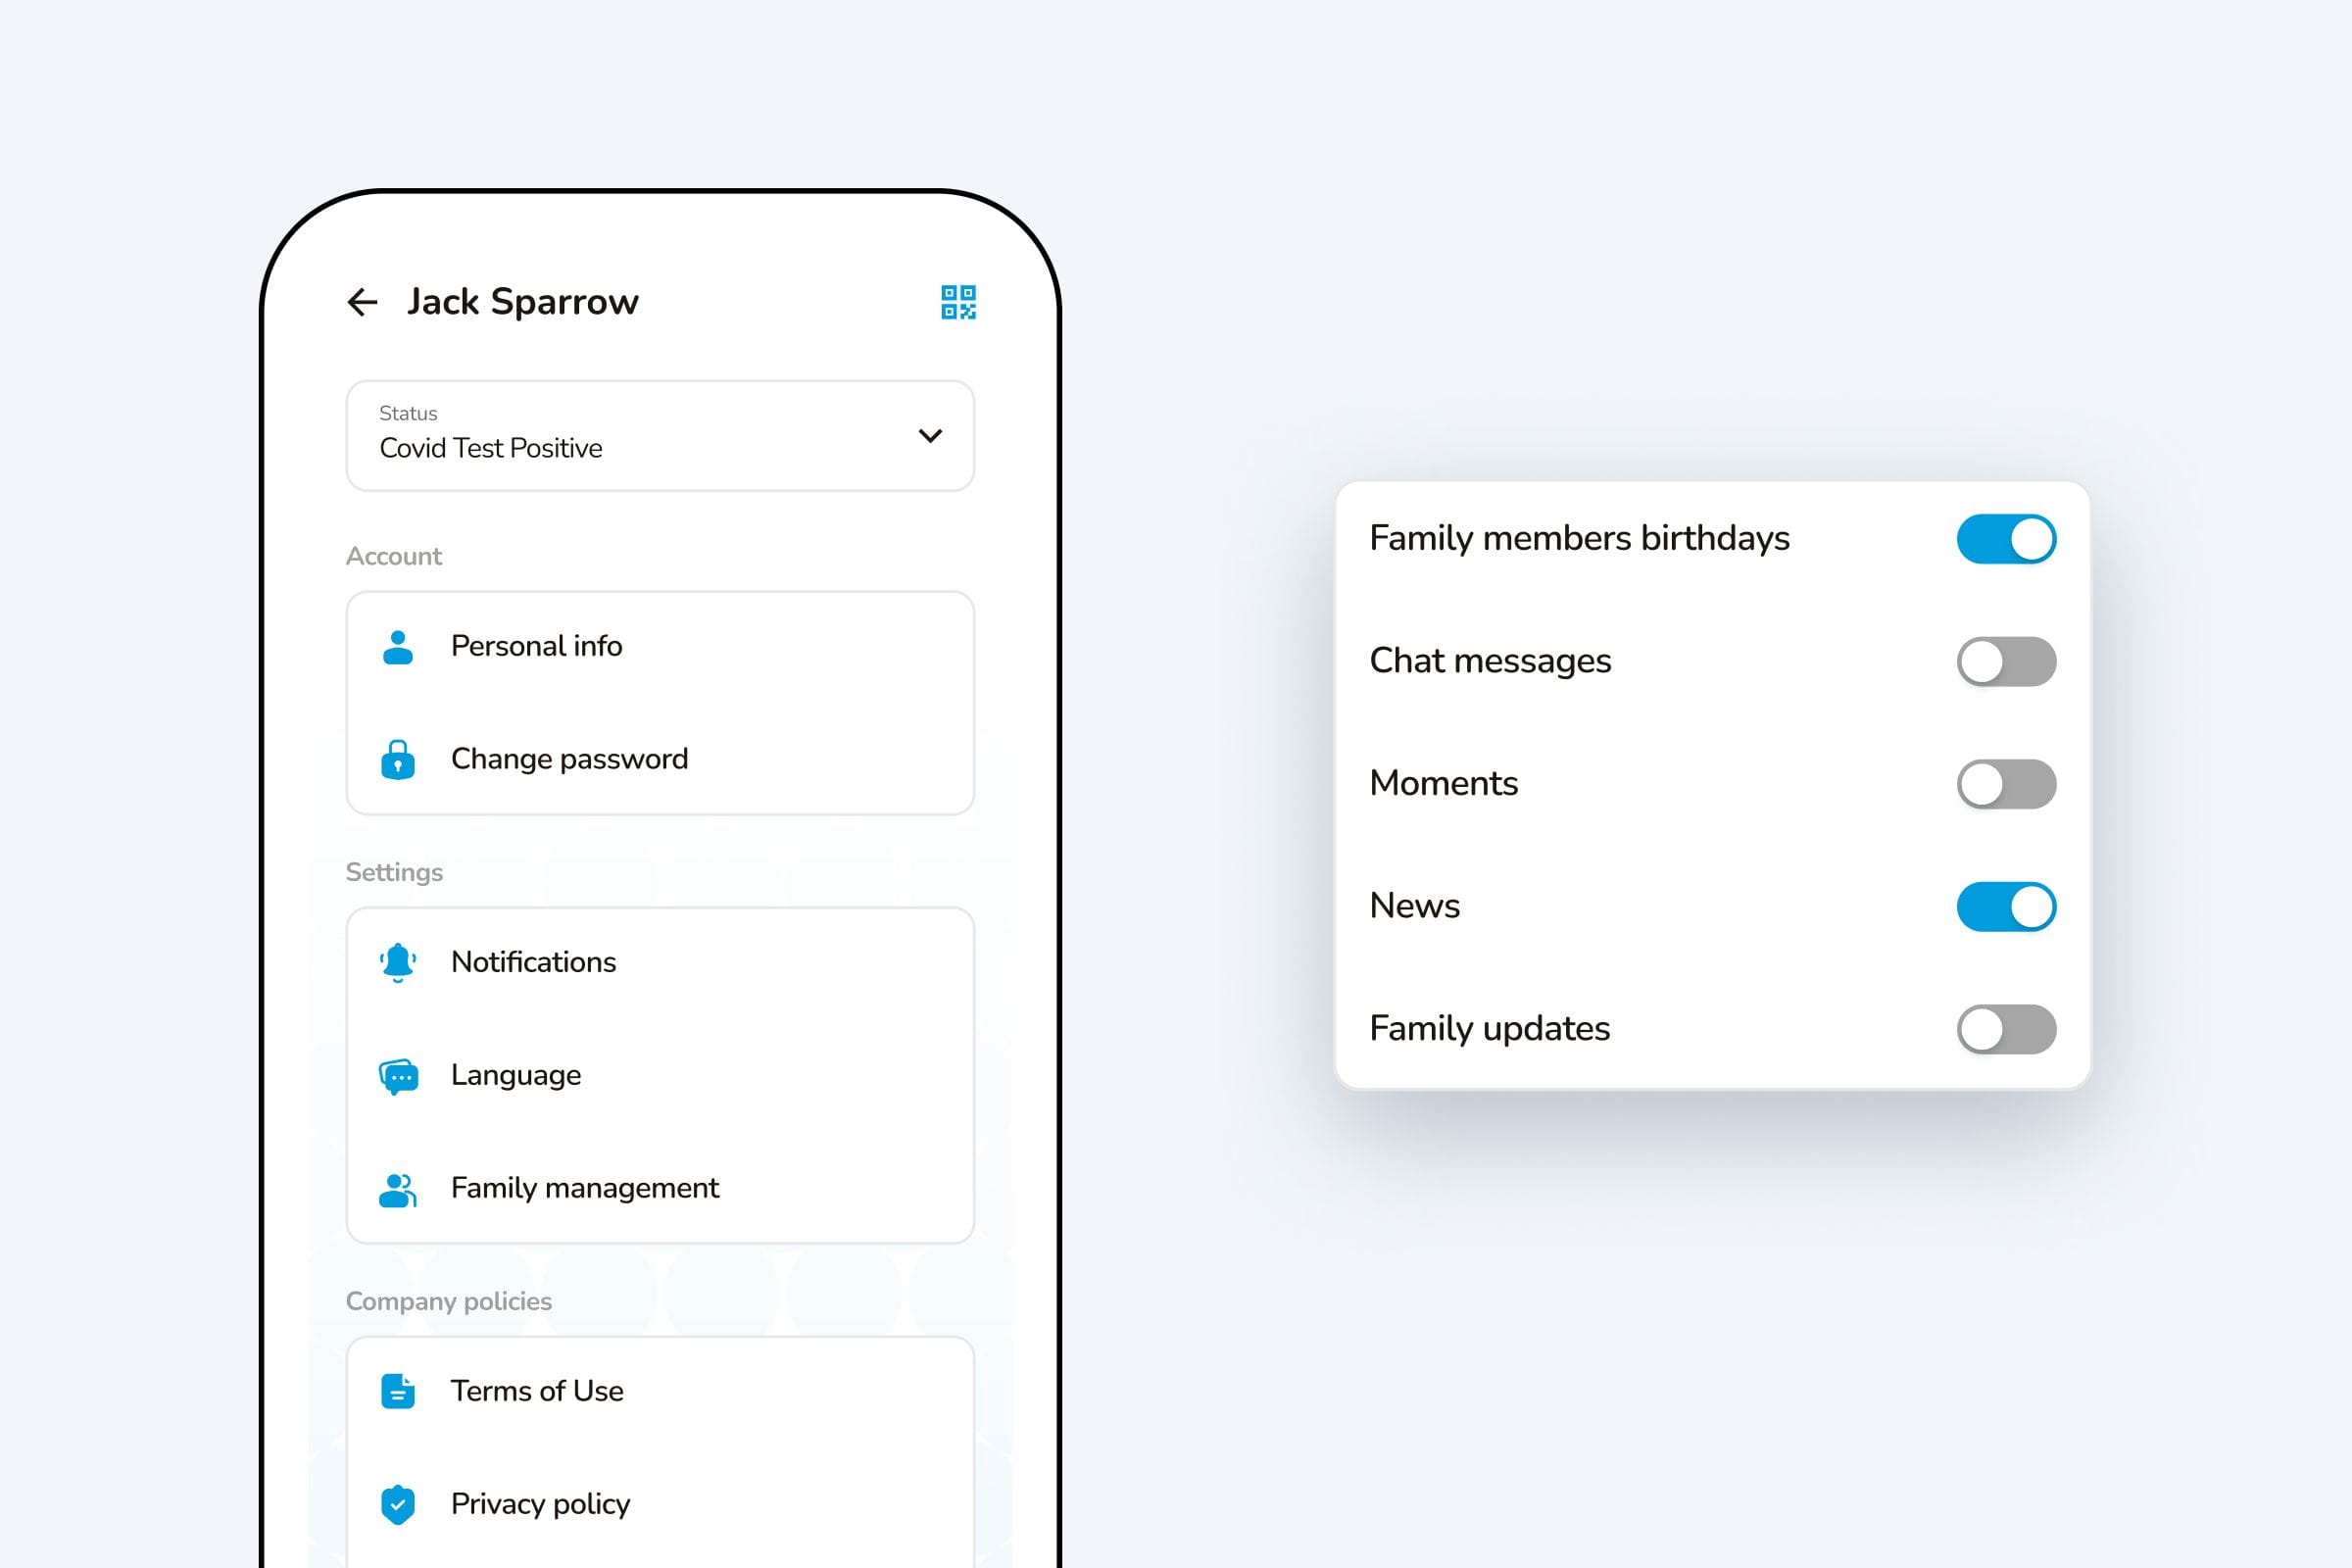Open Personal info
The width and height of the screenshot is (2352, 1568).
click(x=660, y=647)
